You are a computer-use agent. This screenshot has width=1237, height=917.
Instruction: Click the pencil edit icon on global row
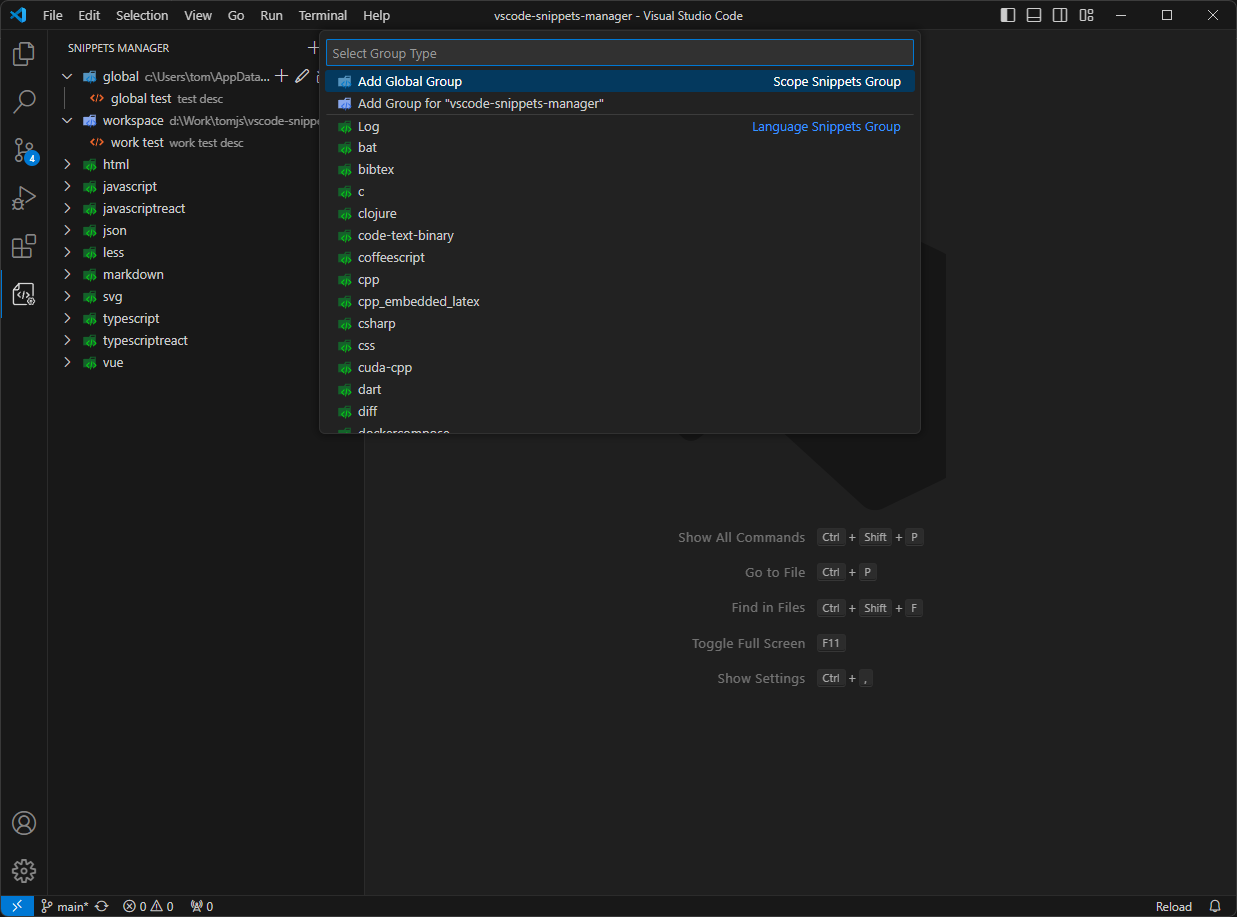pos(302,76)
